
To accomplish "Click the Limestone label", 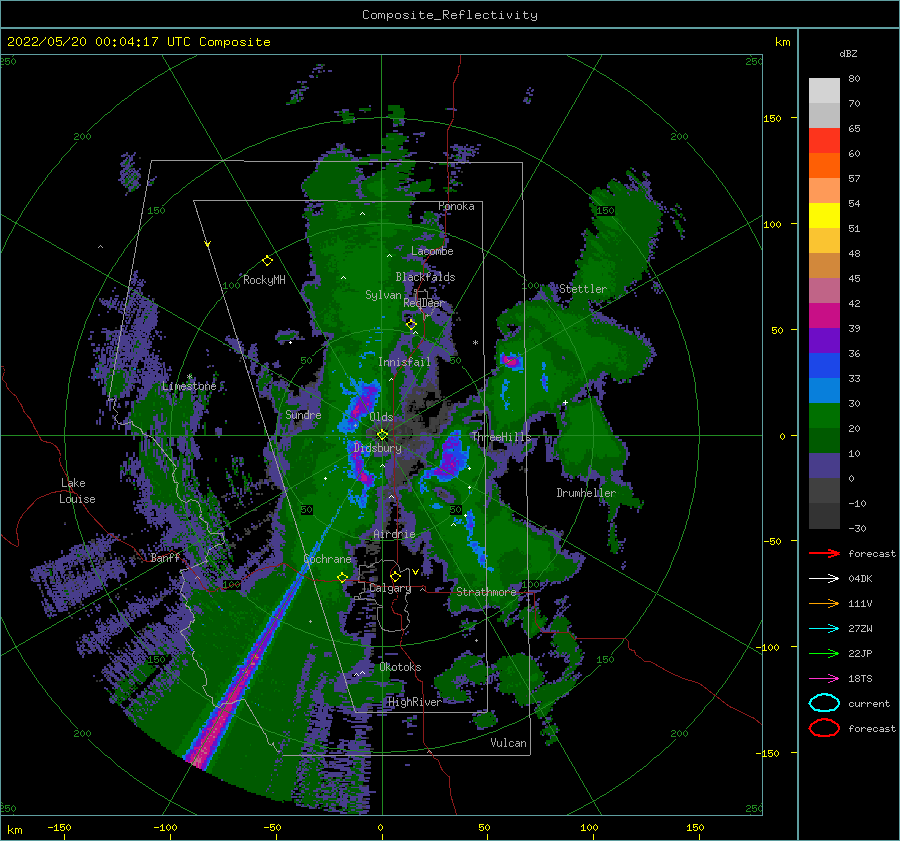I will [x=189, y=386].
